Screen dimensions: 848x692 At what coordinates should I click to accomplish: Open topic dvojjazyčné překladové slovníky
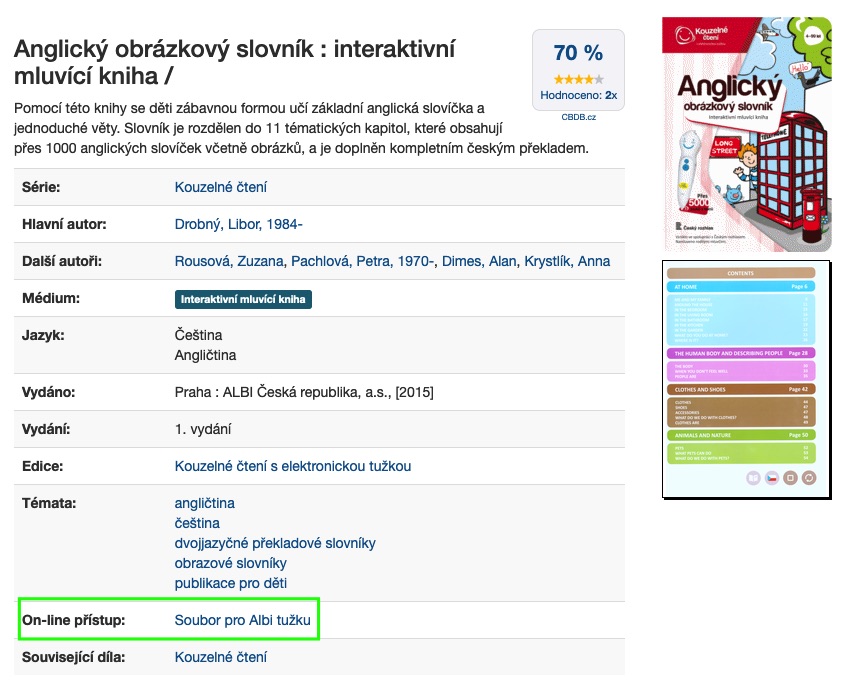click(275, 543)
